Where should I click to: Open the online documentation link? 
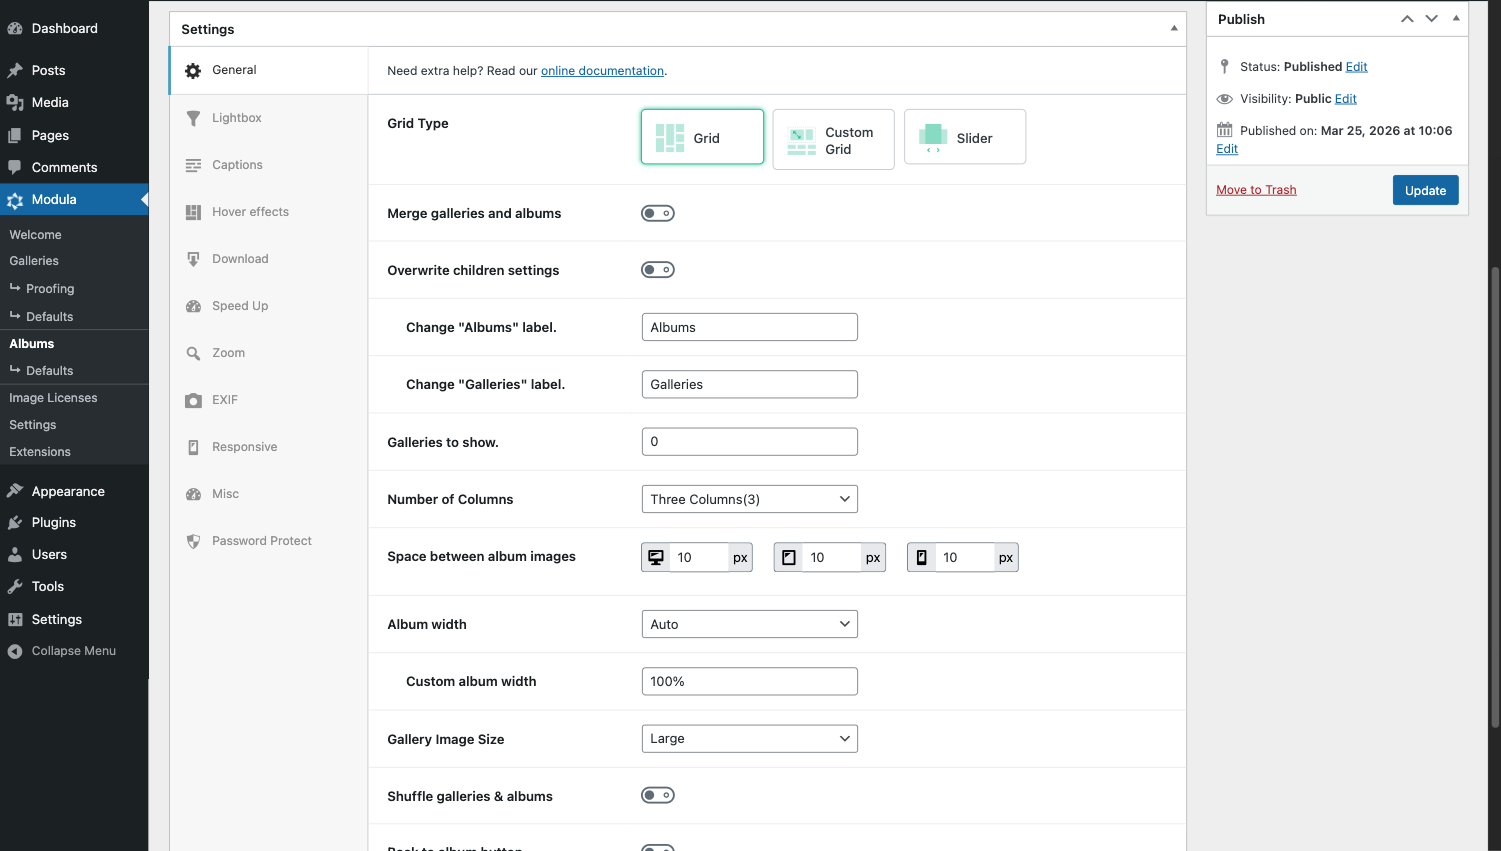(x=602, y=71)
